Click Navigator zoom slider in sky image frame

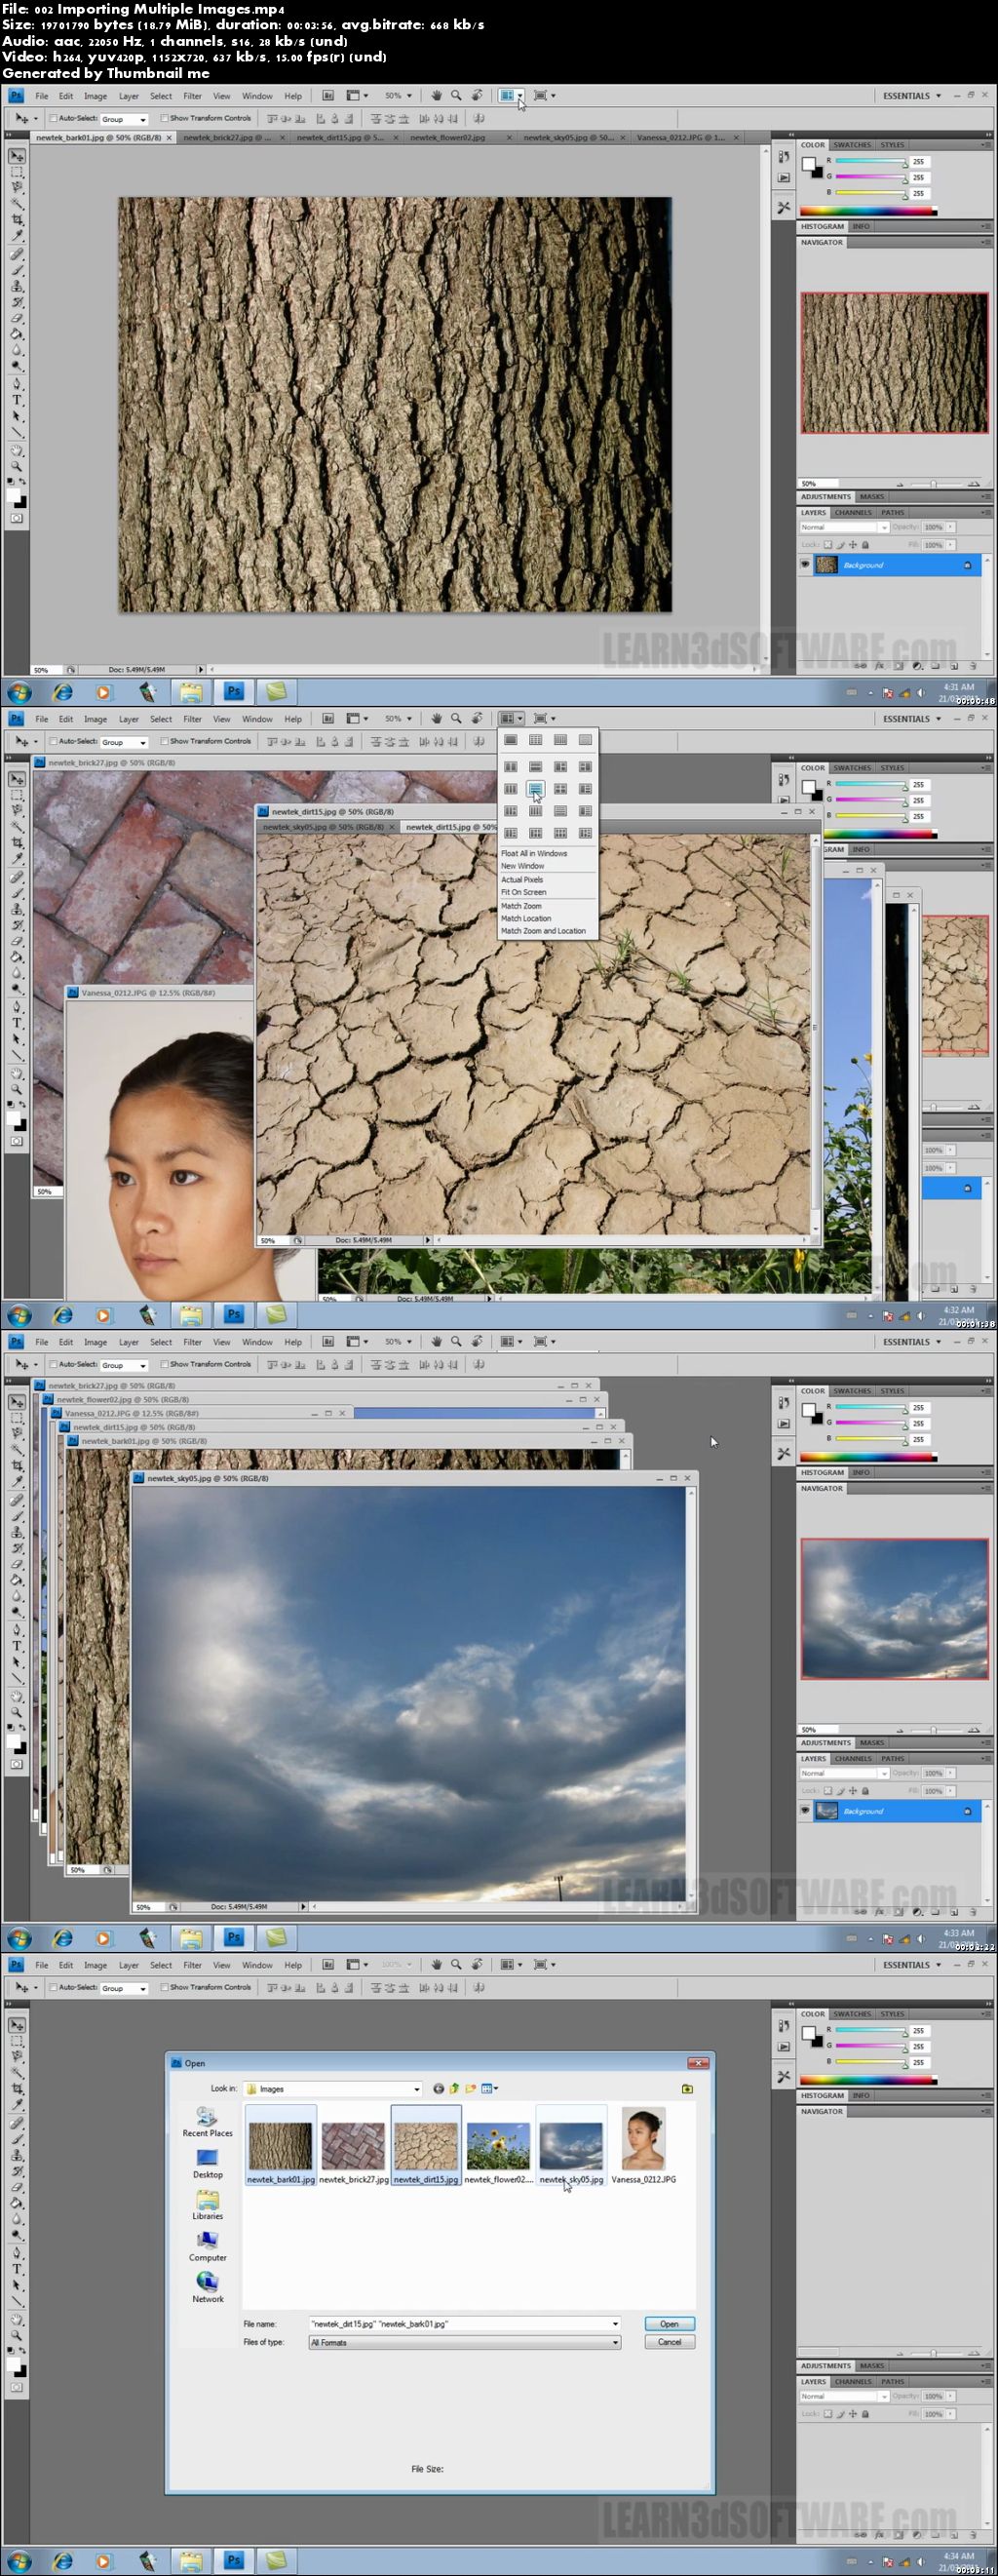coord(933,1729)
